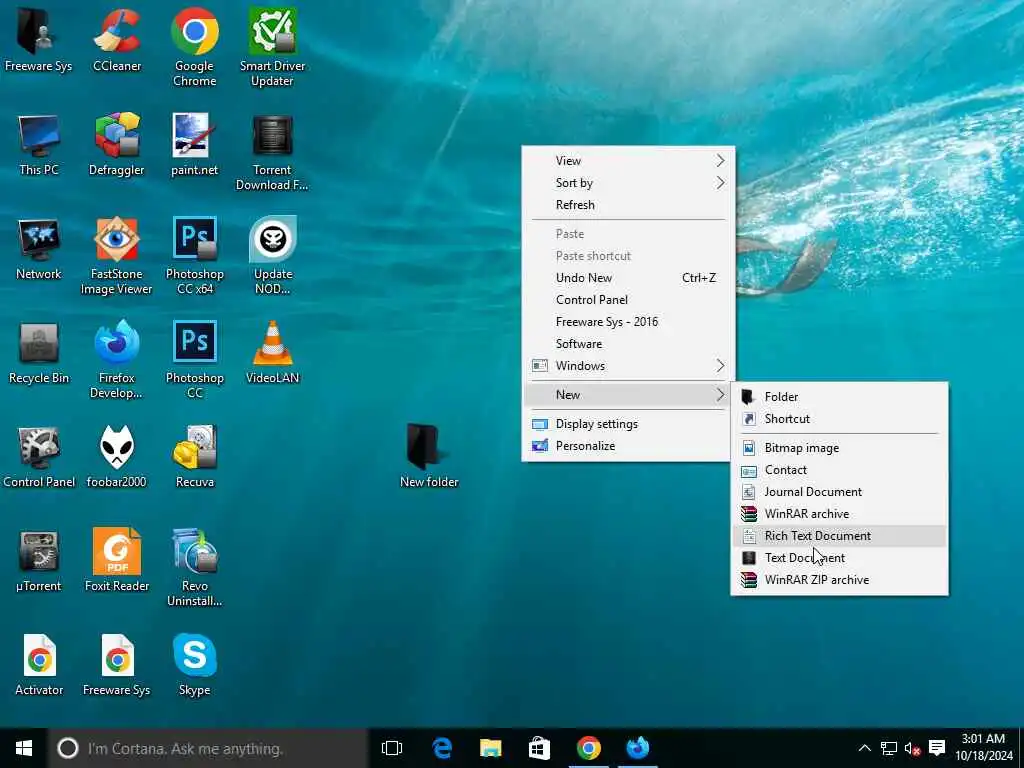The width and height of the screenshot is (1024, 768).
Task: Open the taskbar clock and date
Action: pos(984,748)
